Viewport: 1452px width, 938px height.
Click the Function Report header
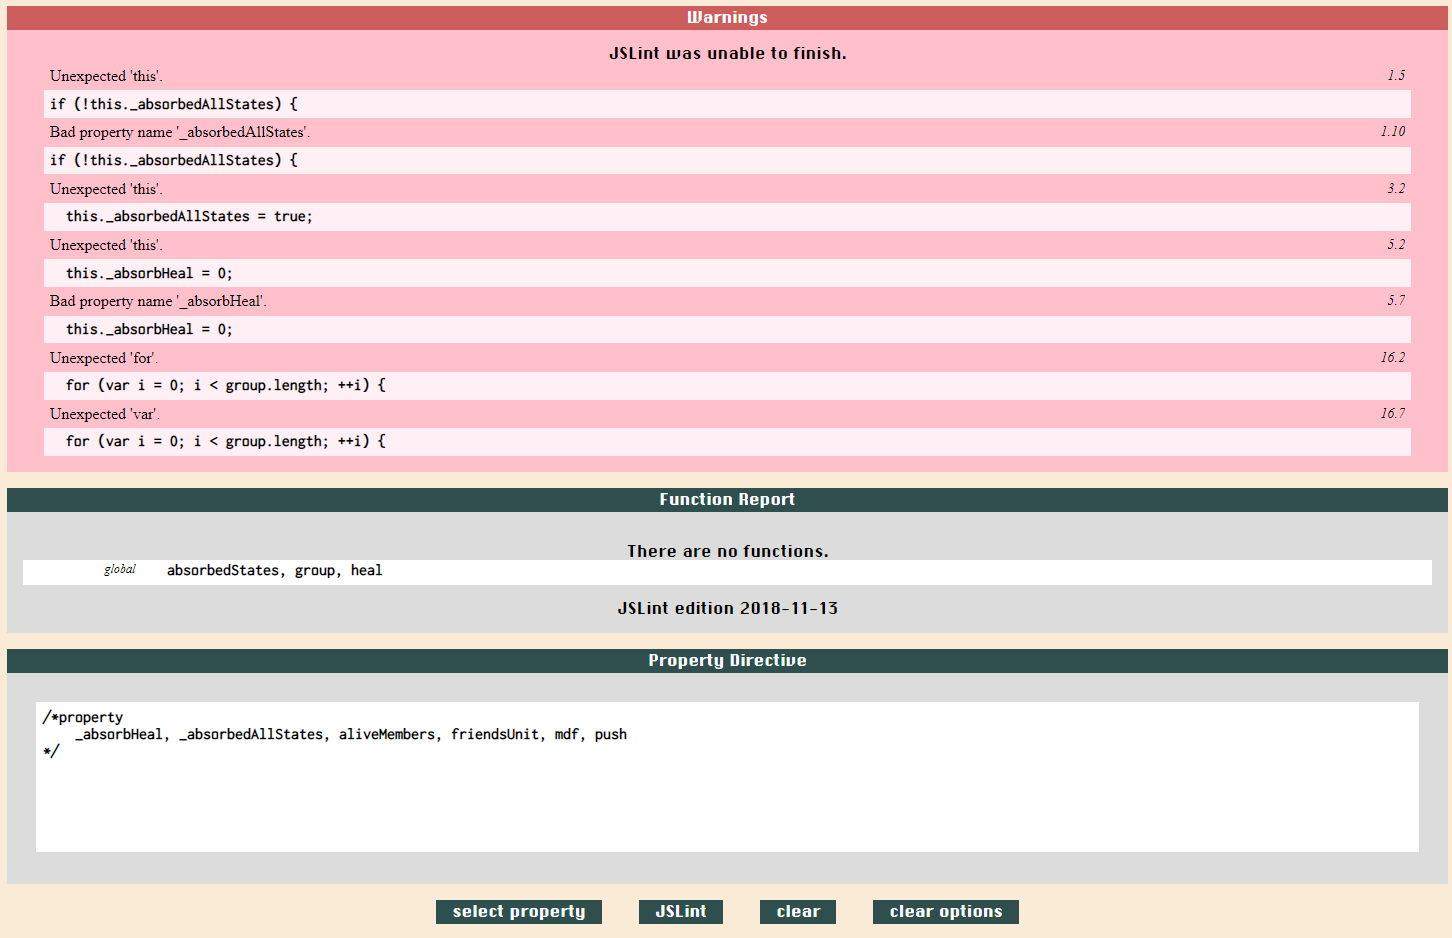[x=727, y=499]
